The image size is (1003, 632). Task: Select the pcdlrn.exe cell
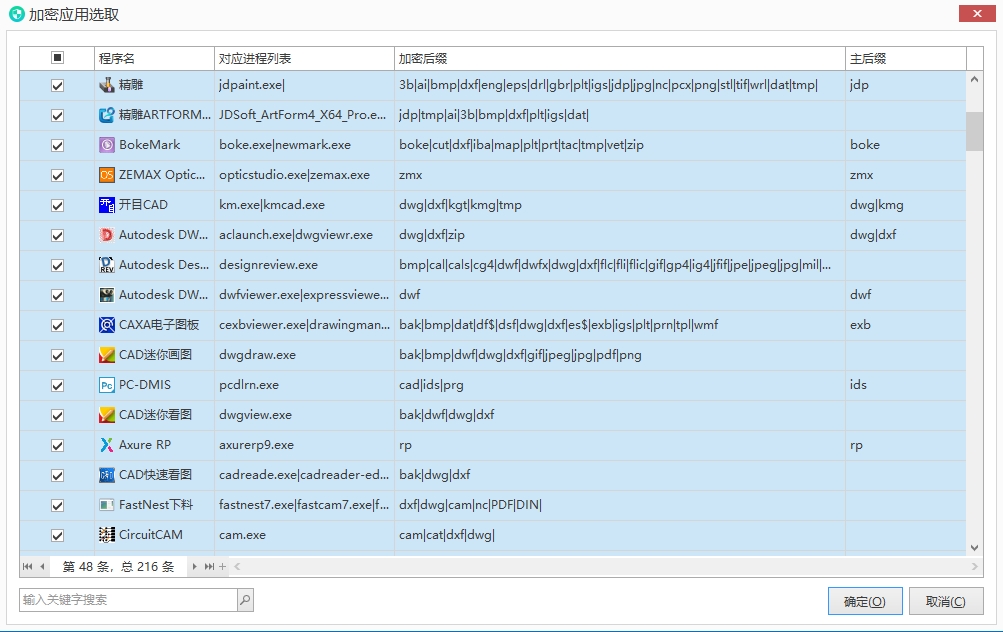pos(304,385)
